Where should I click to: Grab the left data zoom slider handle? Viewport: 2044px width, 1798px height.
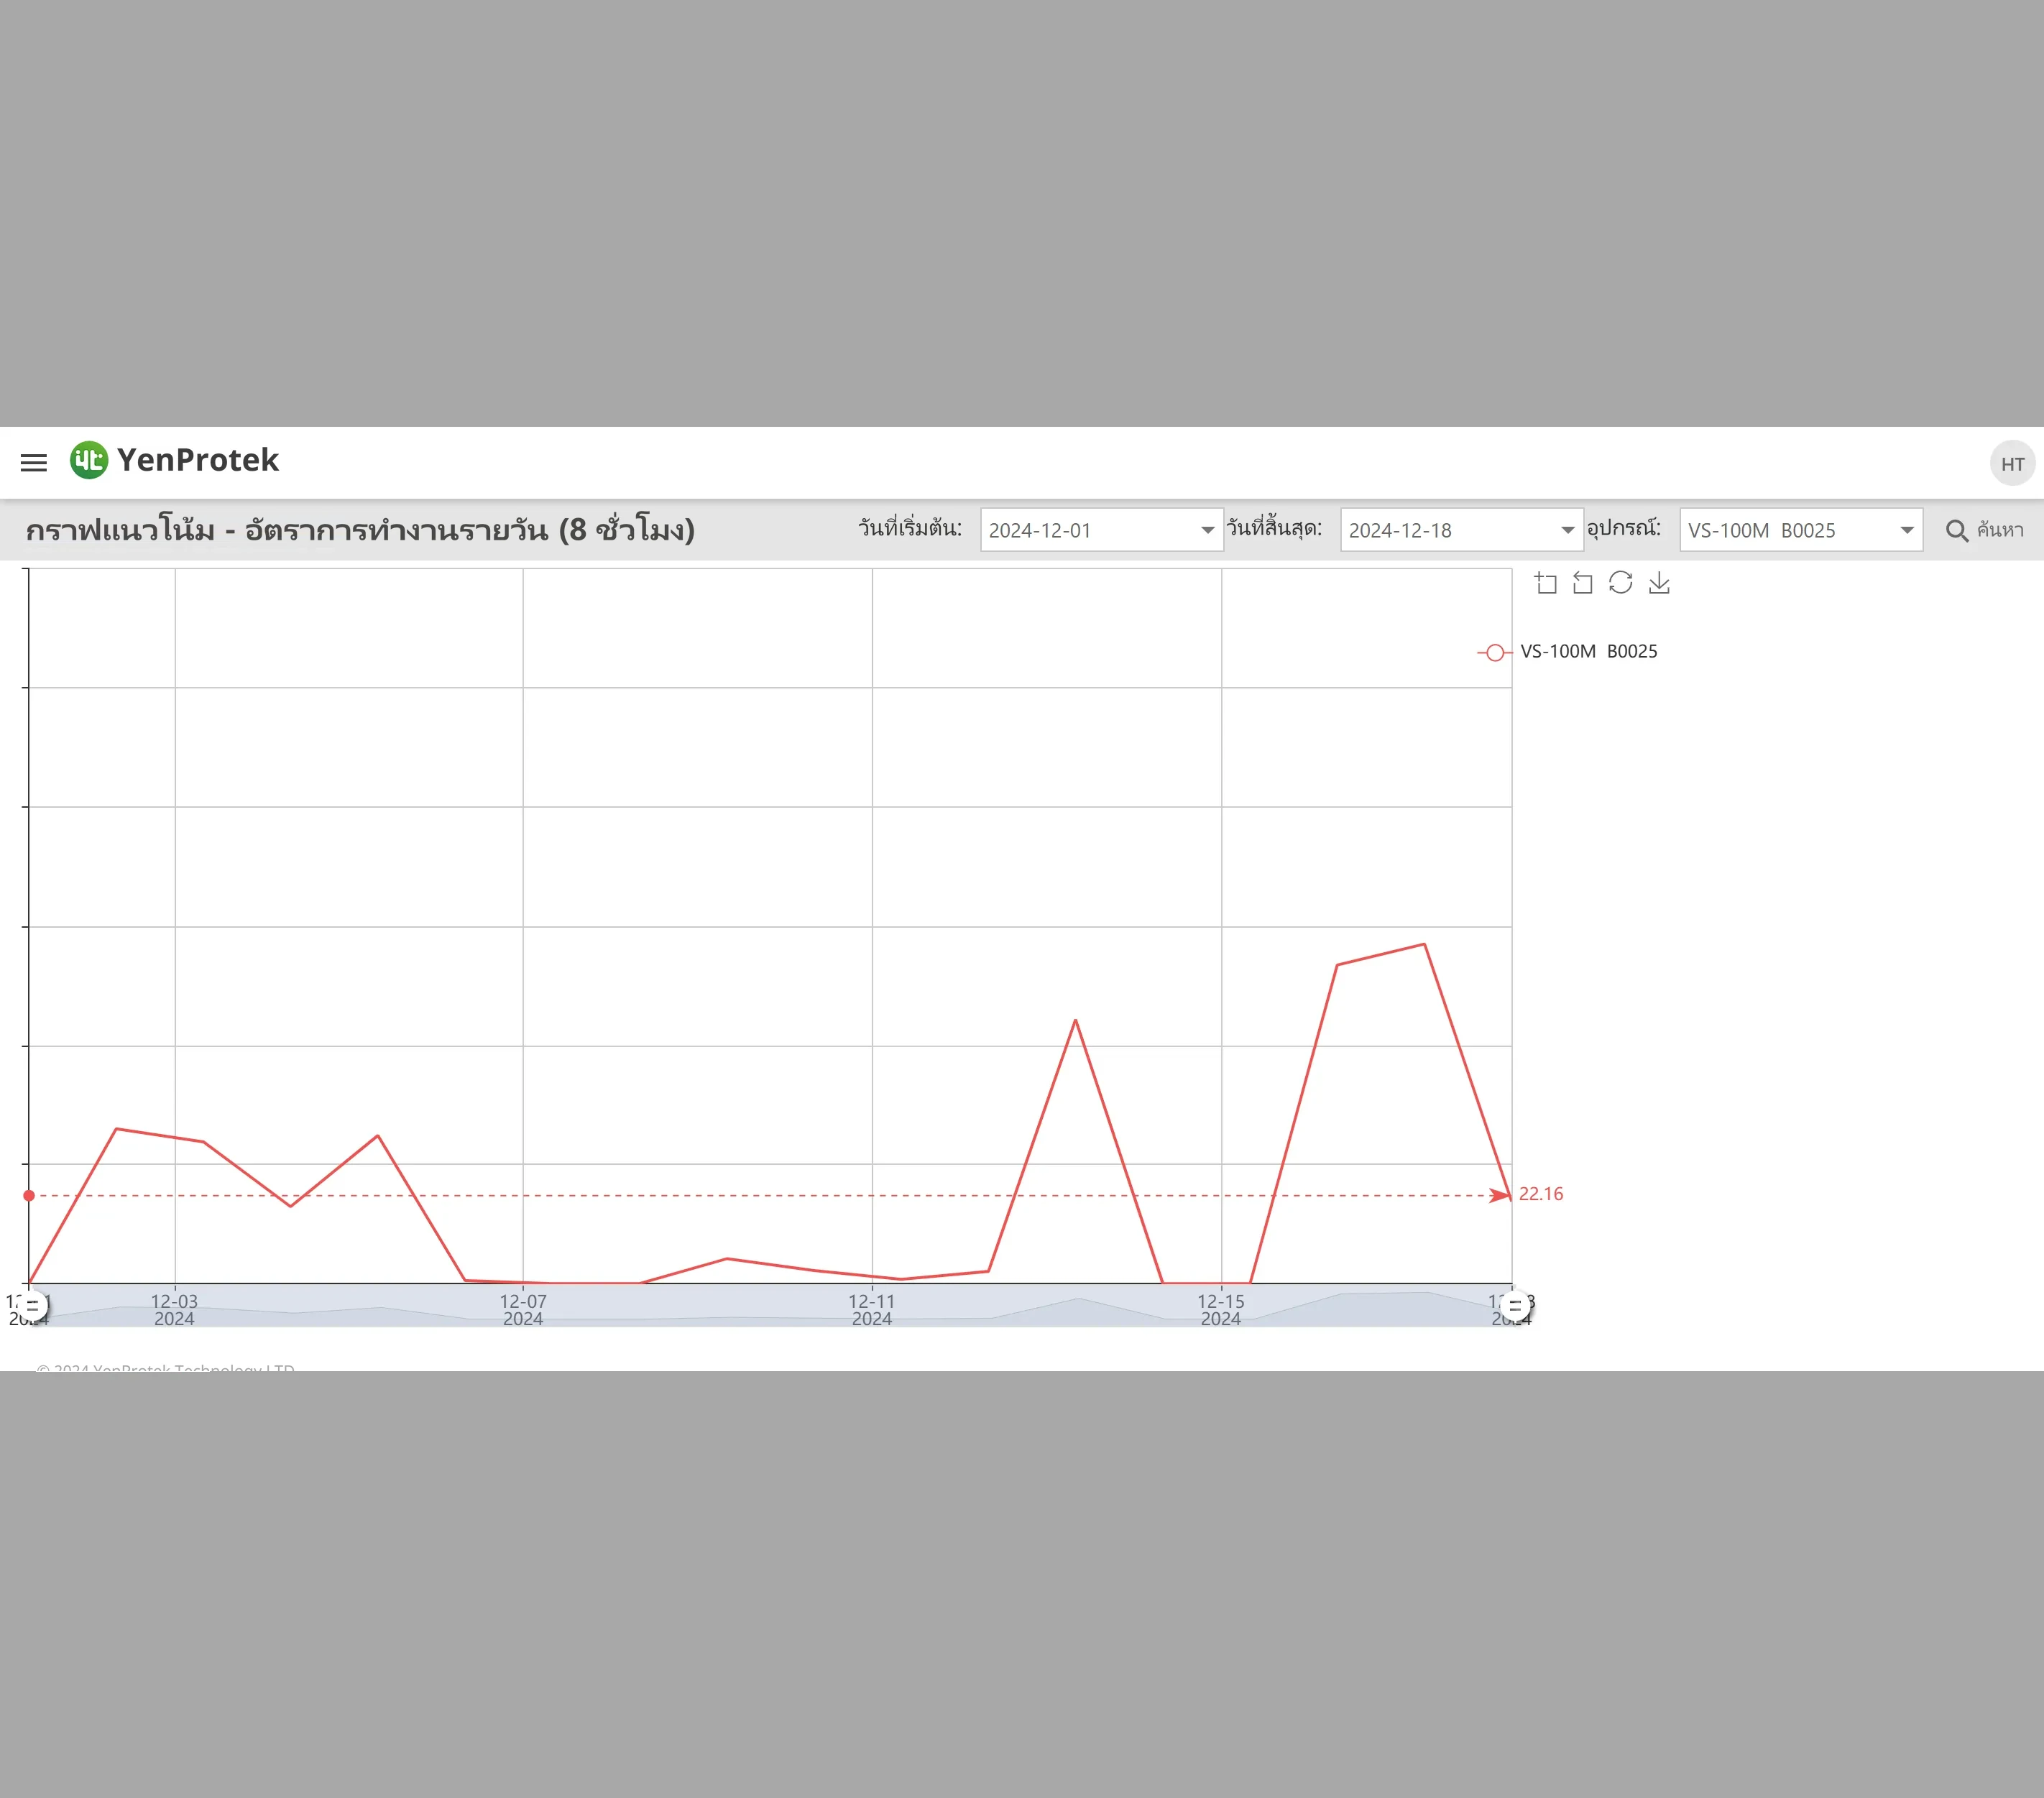tap(32, 1305)
